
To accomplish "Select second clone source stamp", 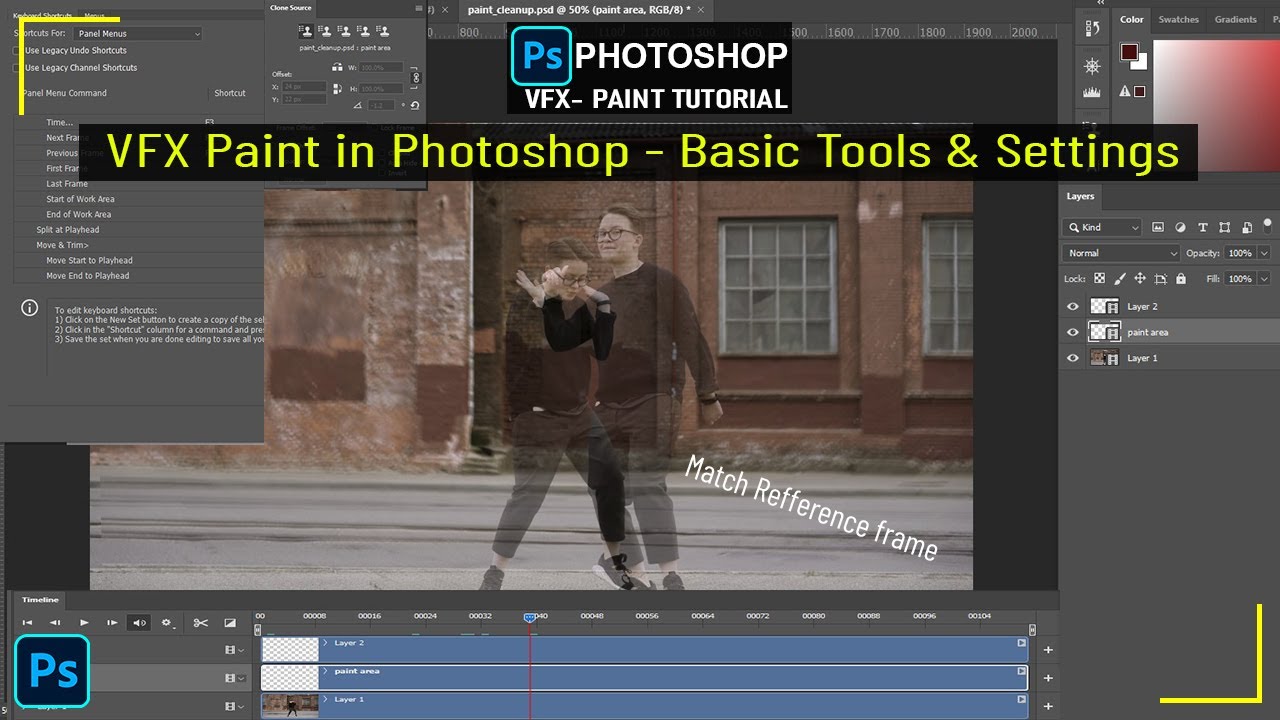I will [x=325, y=31].
